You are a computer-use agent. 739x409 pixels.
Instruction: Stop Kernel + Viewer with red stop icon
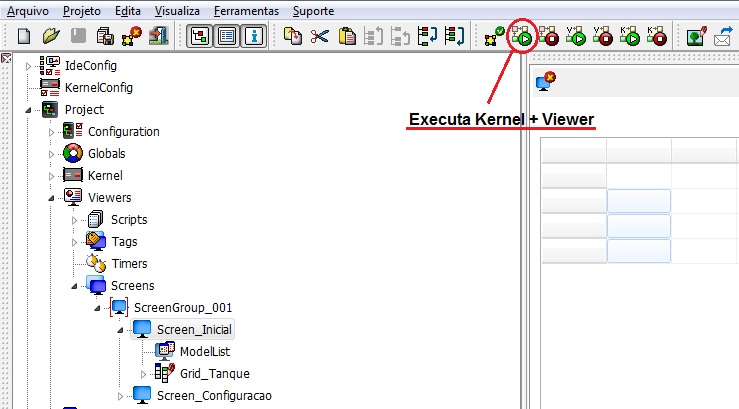pyautogui.click(x=549, y=36)
